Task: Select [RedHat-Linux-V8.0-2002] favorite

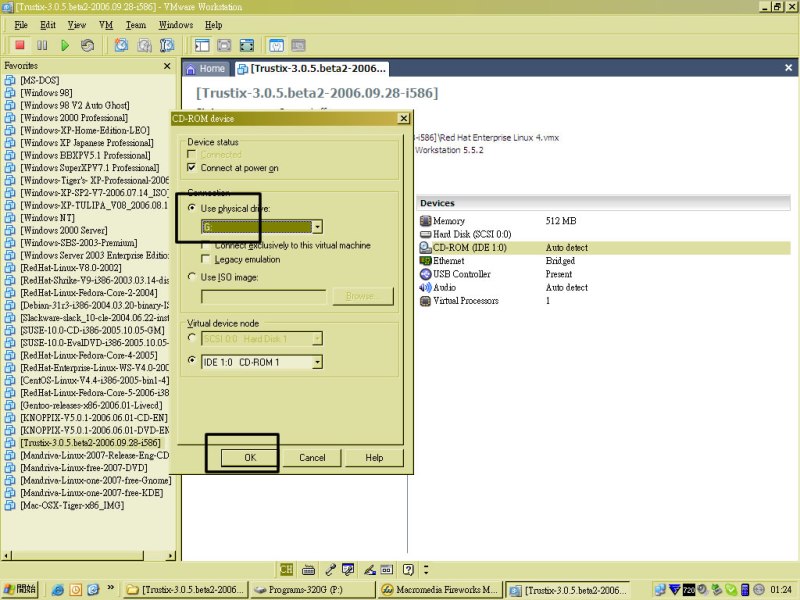Action: tap(71, 268)
